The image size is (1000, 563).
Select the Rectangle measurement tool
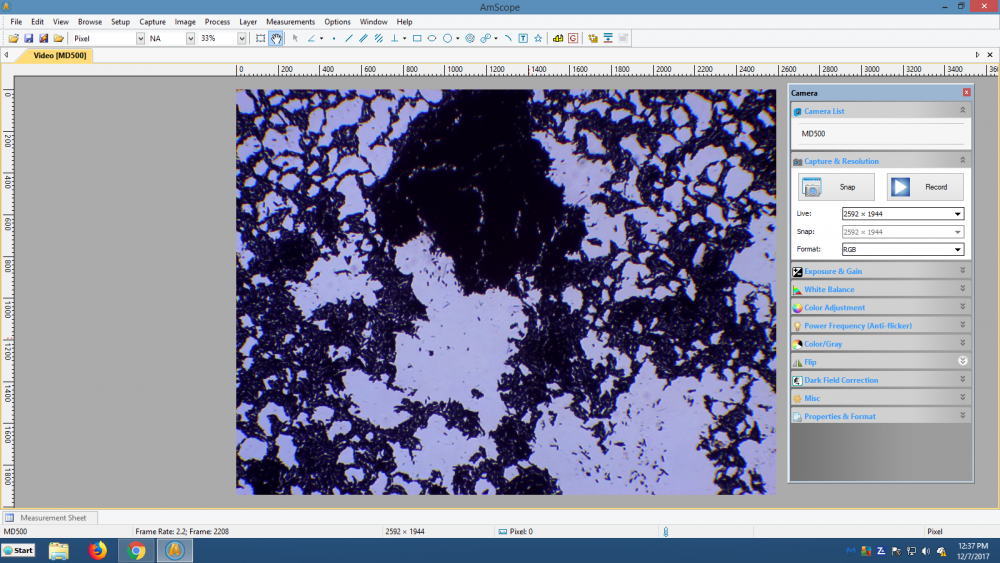point(417,38)
